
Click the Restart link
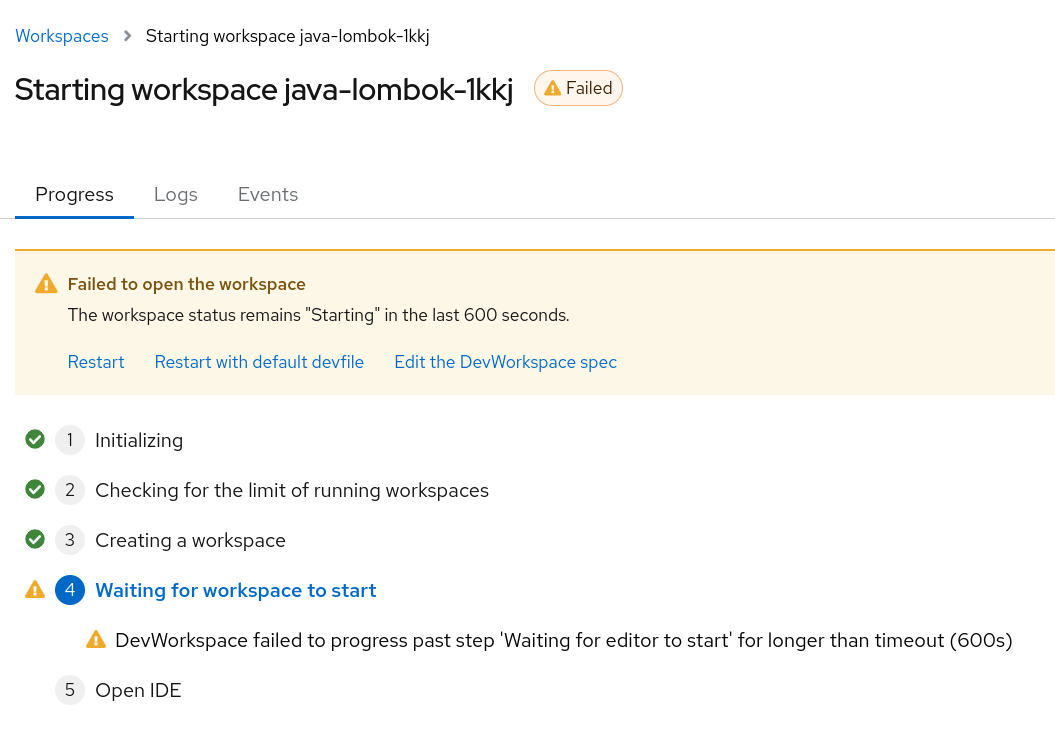[x=96, y=362]
